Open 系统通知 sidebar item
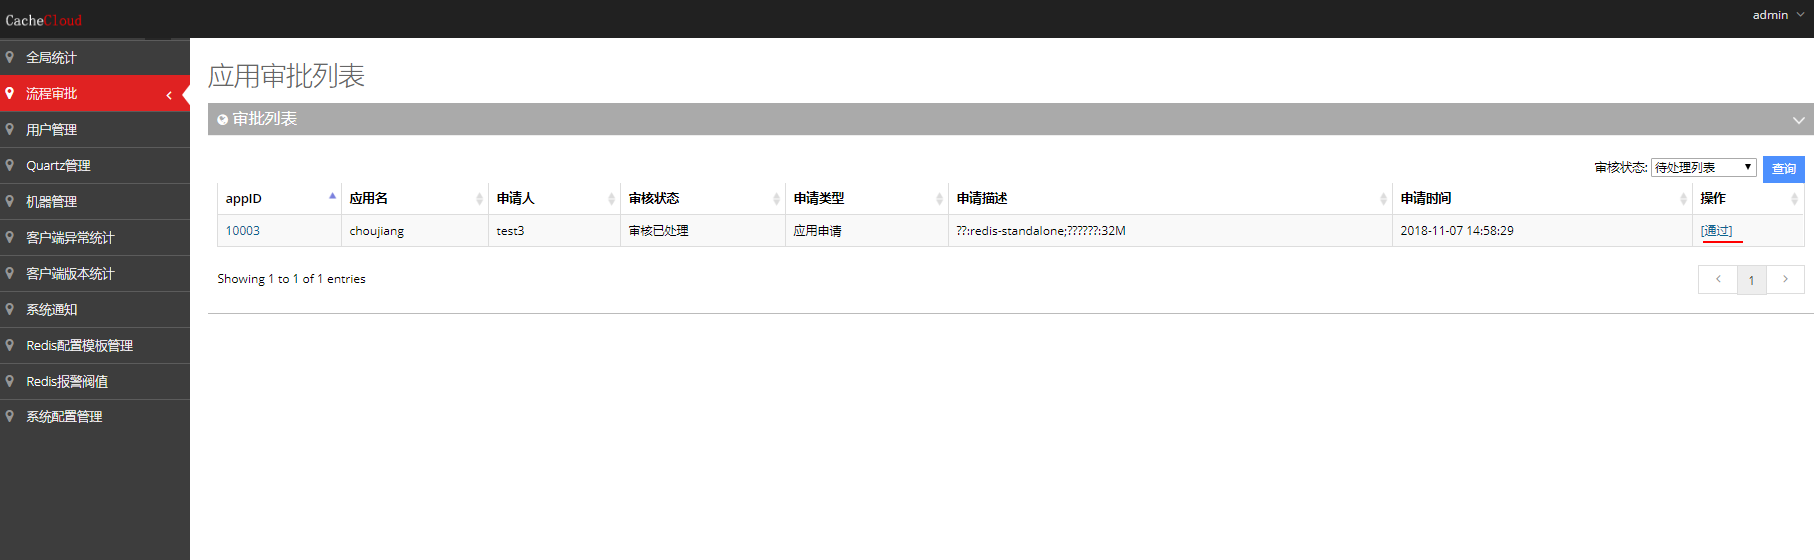 coord(95,310)
